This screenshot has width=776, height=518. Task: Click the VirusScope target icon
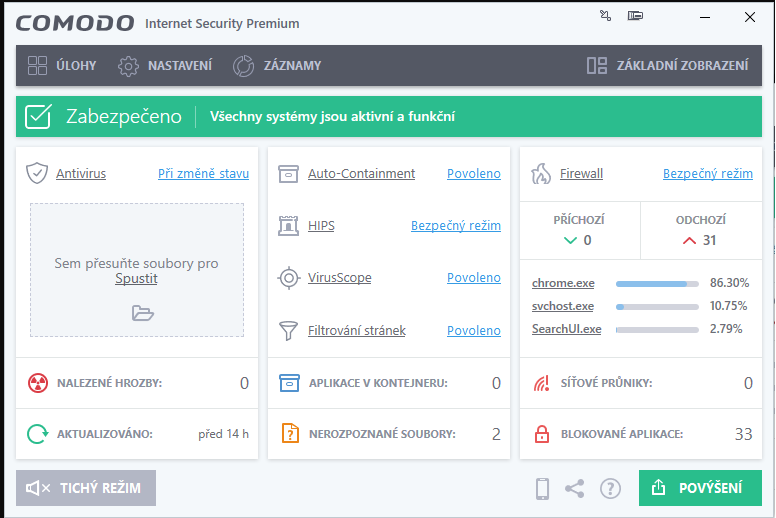tap(289, 277)
